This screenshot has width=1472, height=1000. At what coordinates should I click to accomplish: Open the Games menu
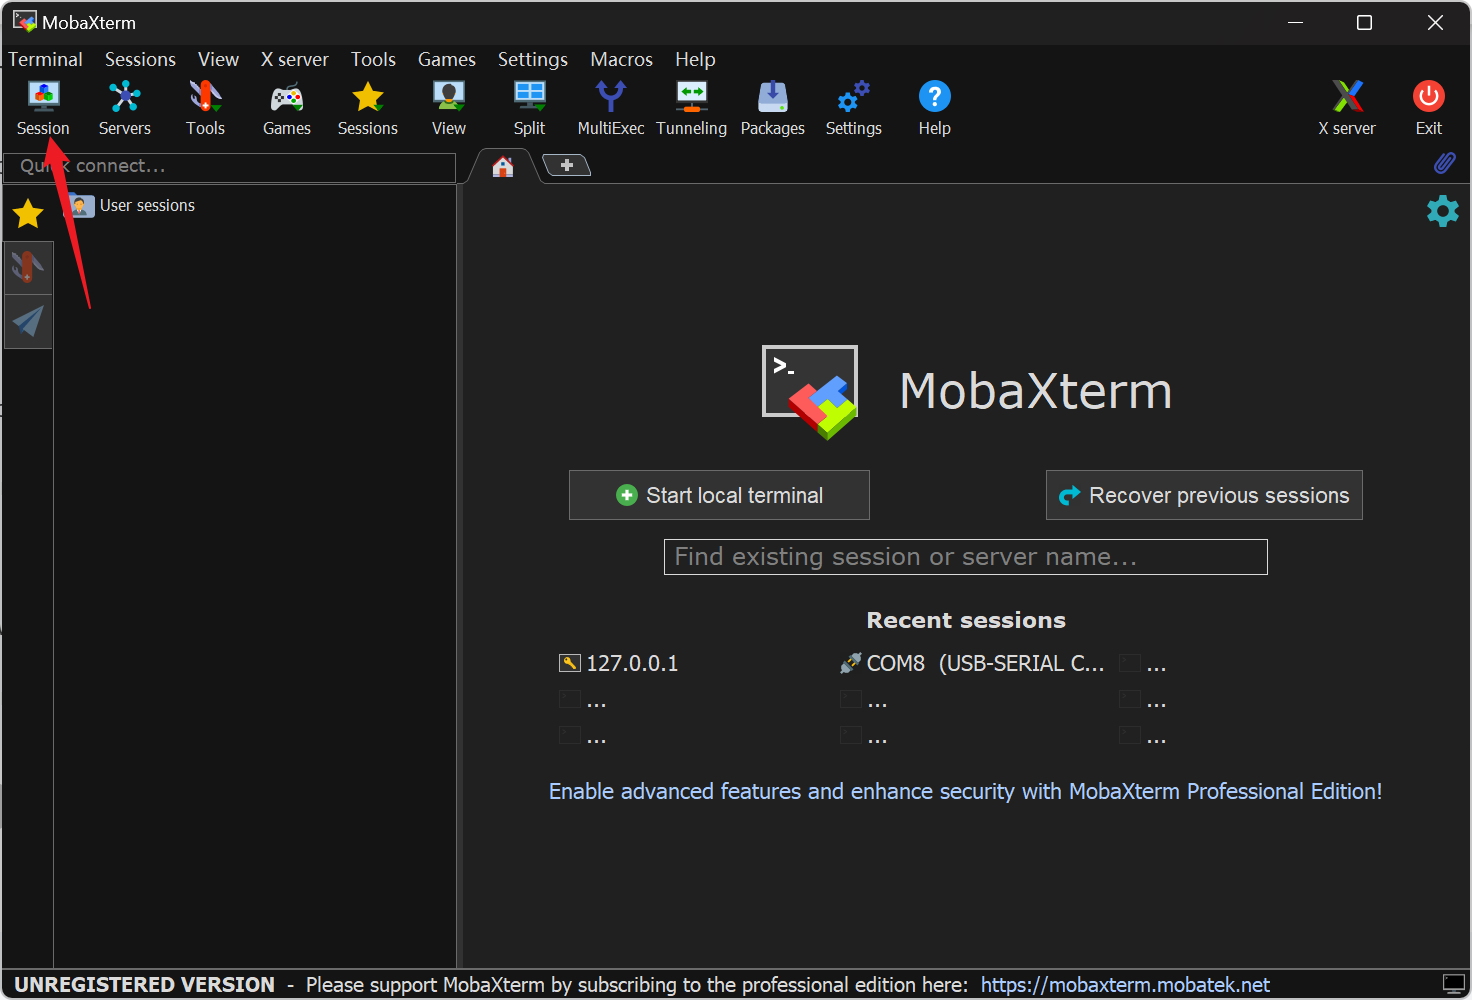[447, 59]
